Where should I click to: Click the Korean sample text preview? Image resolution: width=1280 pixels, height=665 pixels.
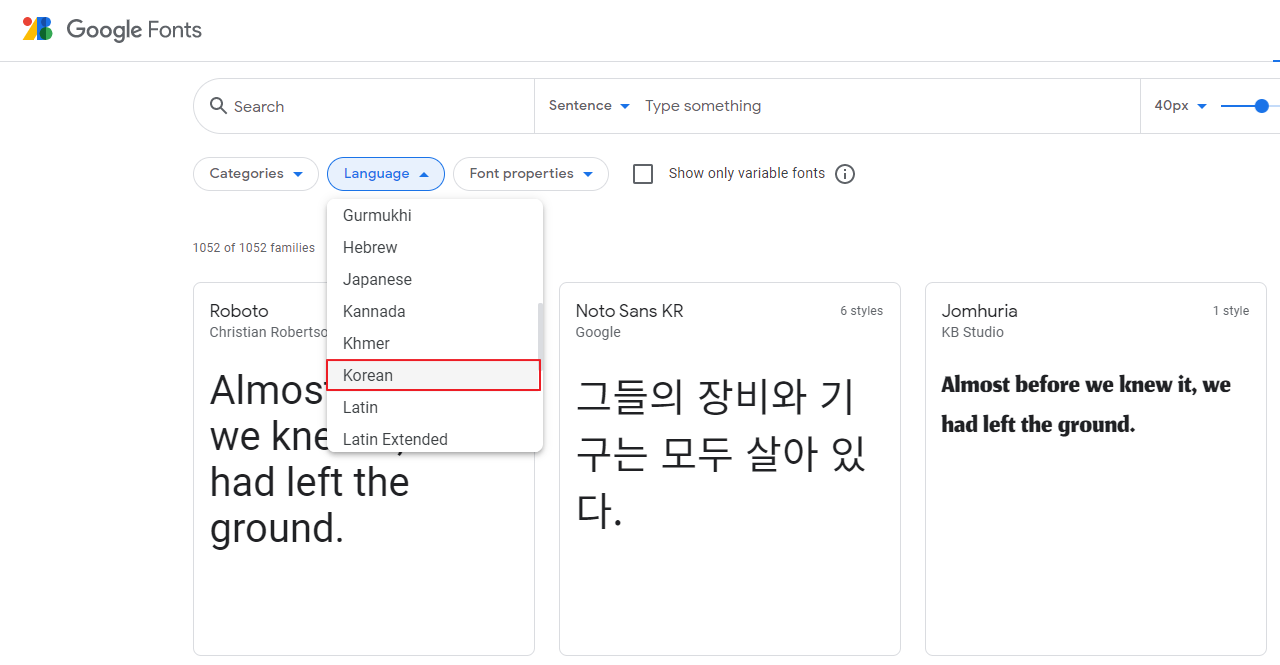[x=720, y=454]
